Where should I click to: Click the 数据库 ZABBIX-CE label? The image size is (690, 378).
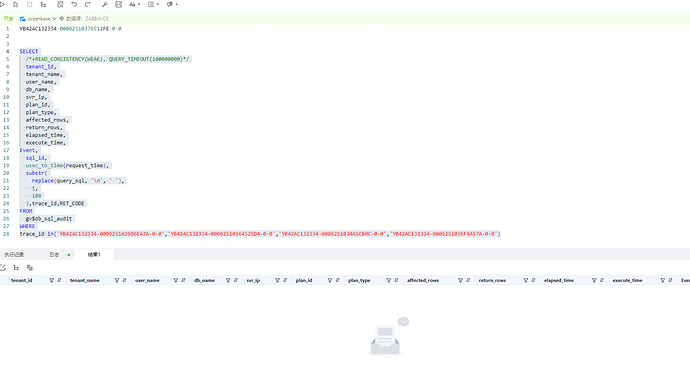tap(84, 19)
